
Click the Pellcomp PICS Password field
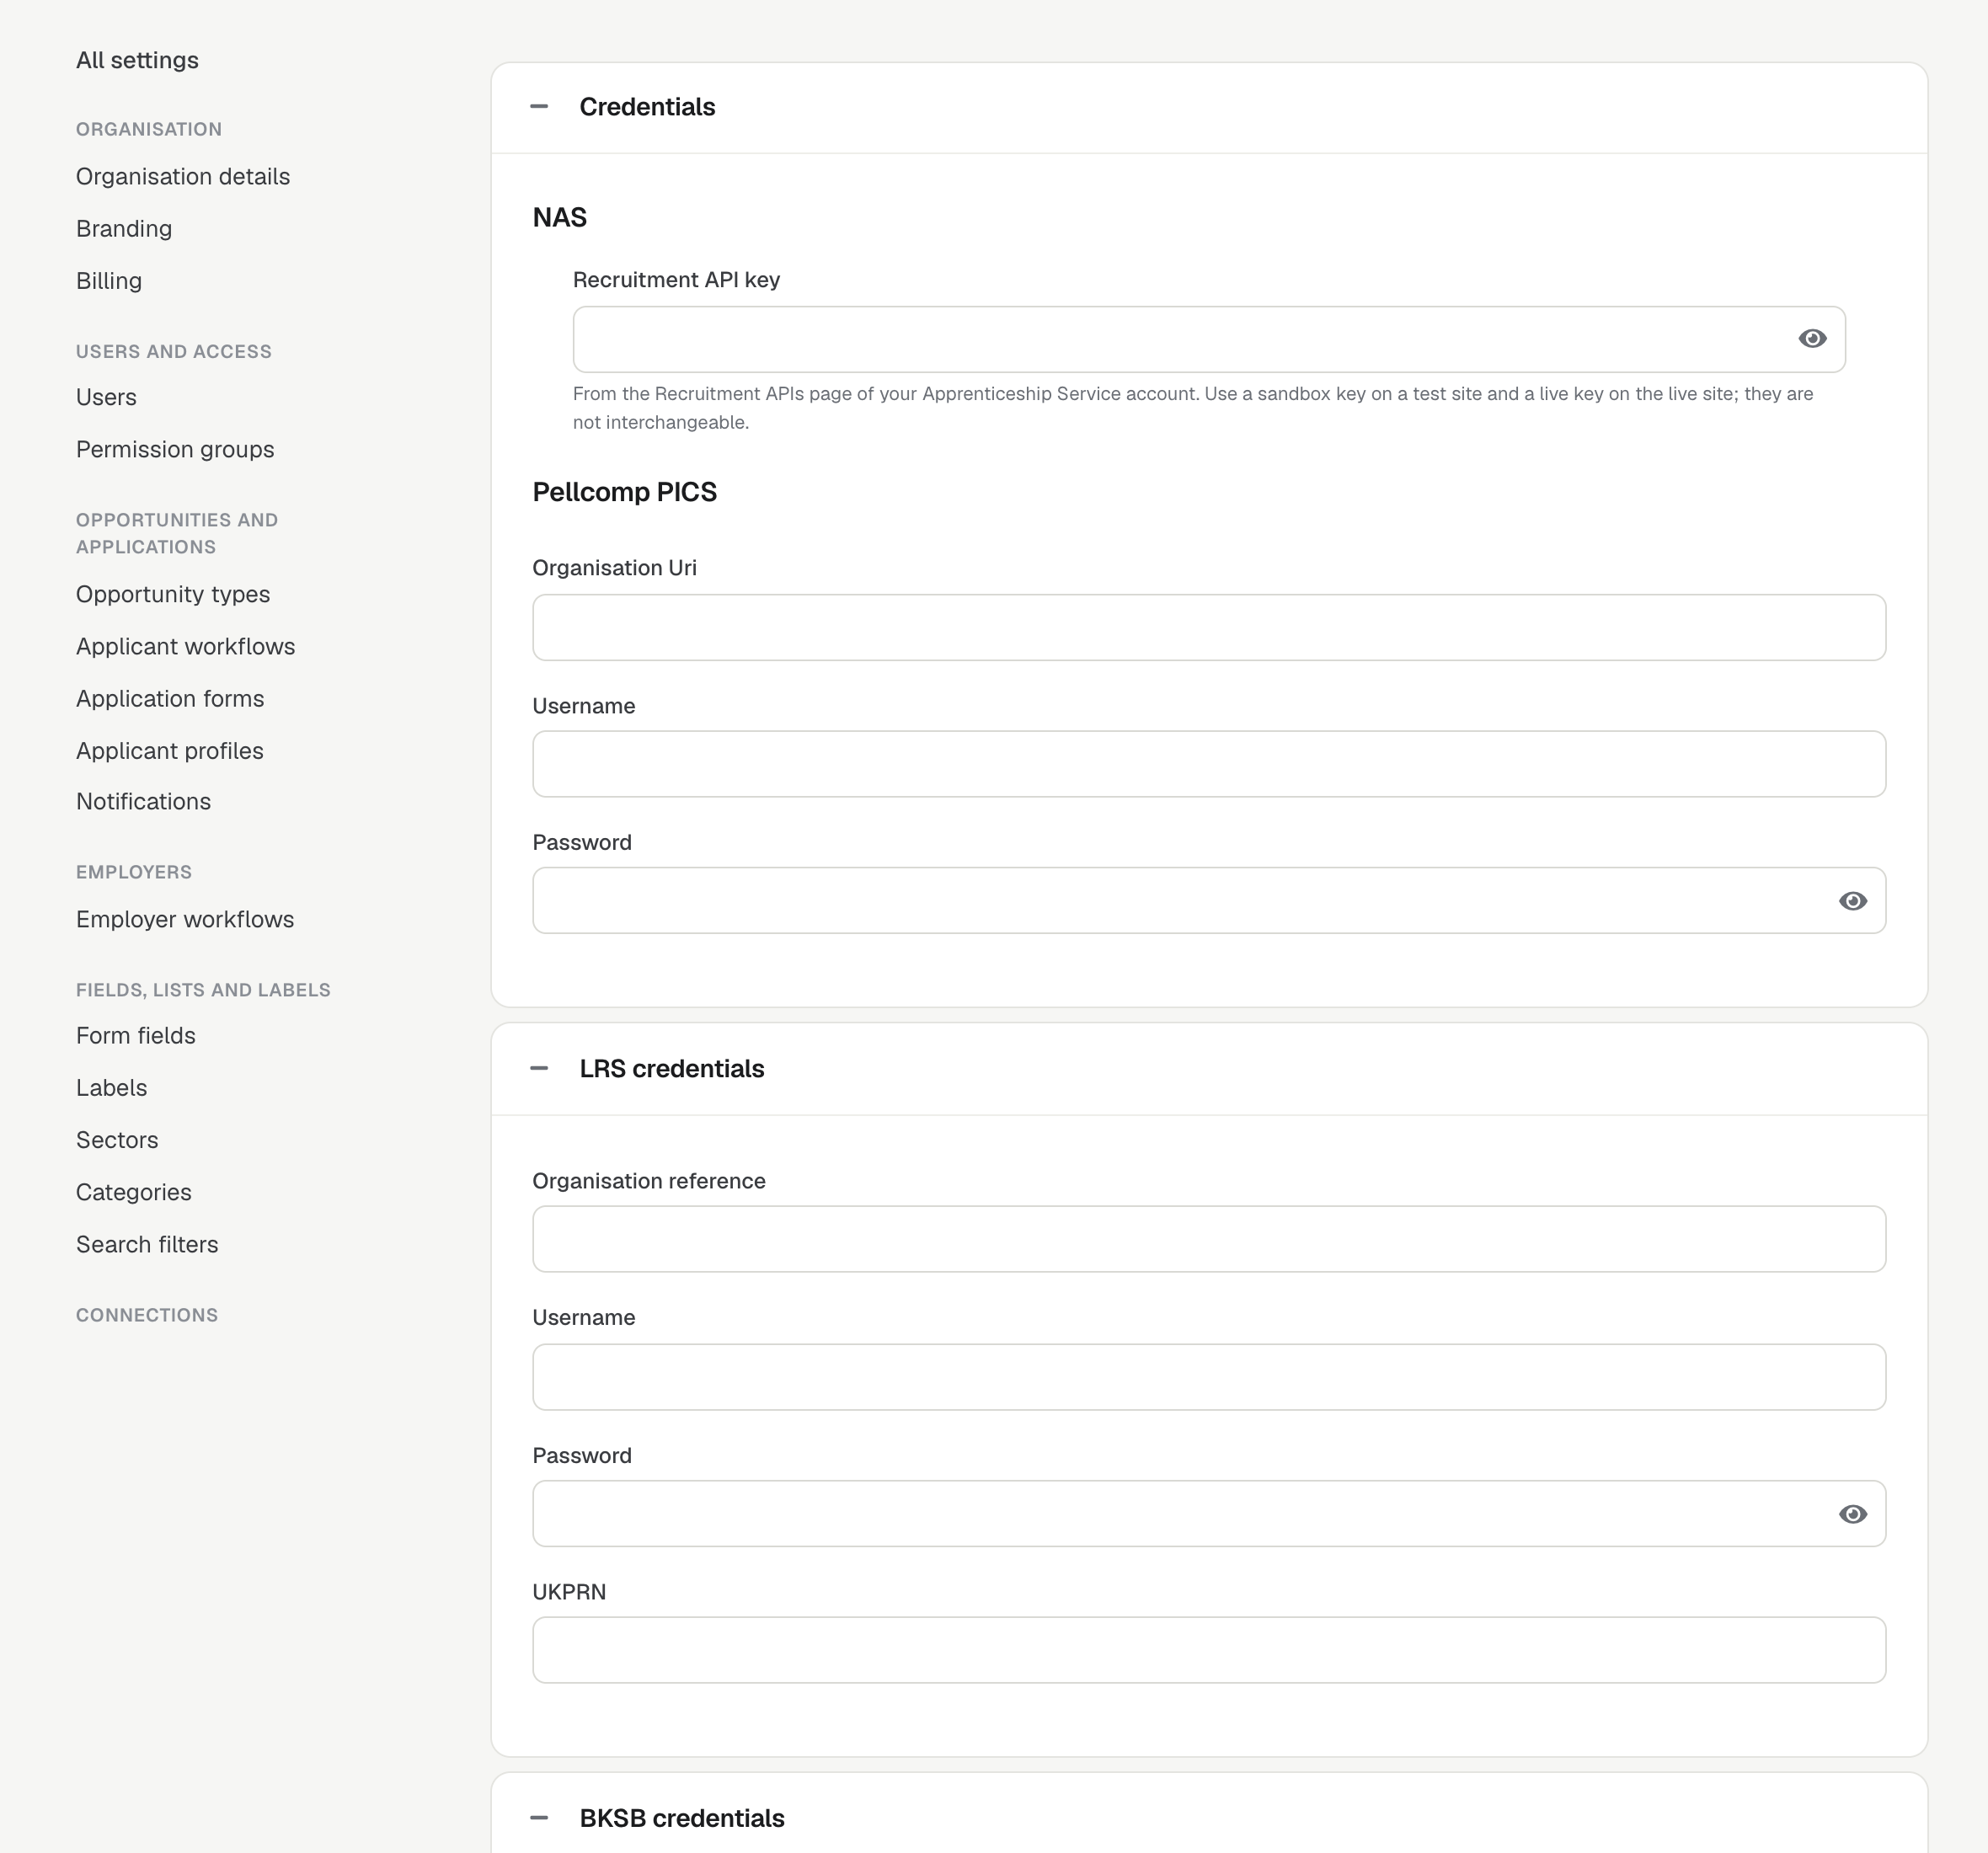(x=1208, y=900)
